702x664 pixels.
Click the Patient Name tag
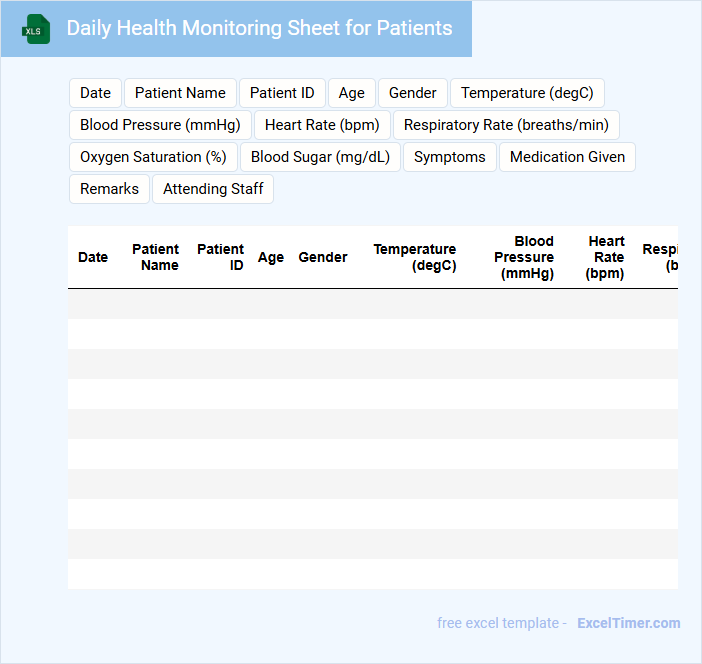coord(180,93)
